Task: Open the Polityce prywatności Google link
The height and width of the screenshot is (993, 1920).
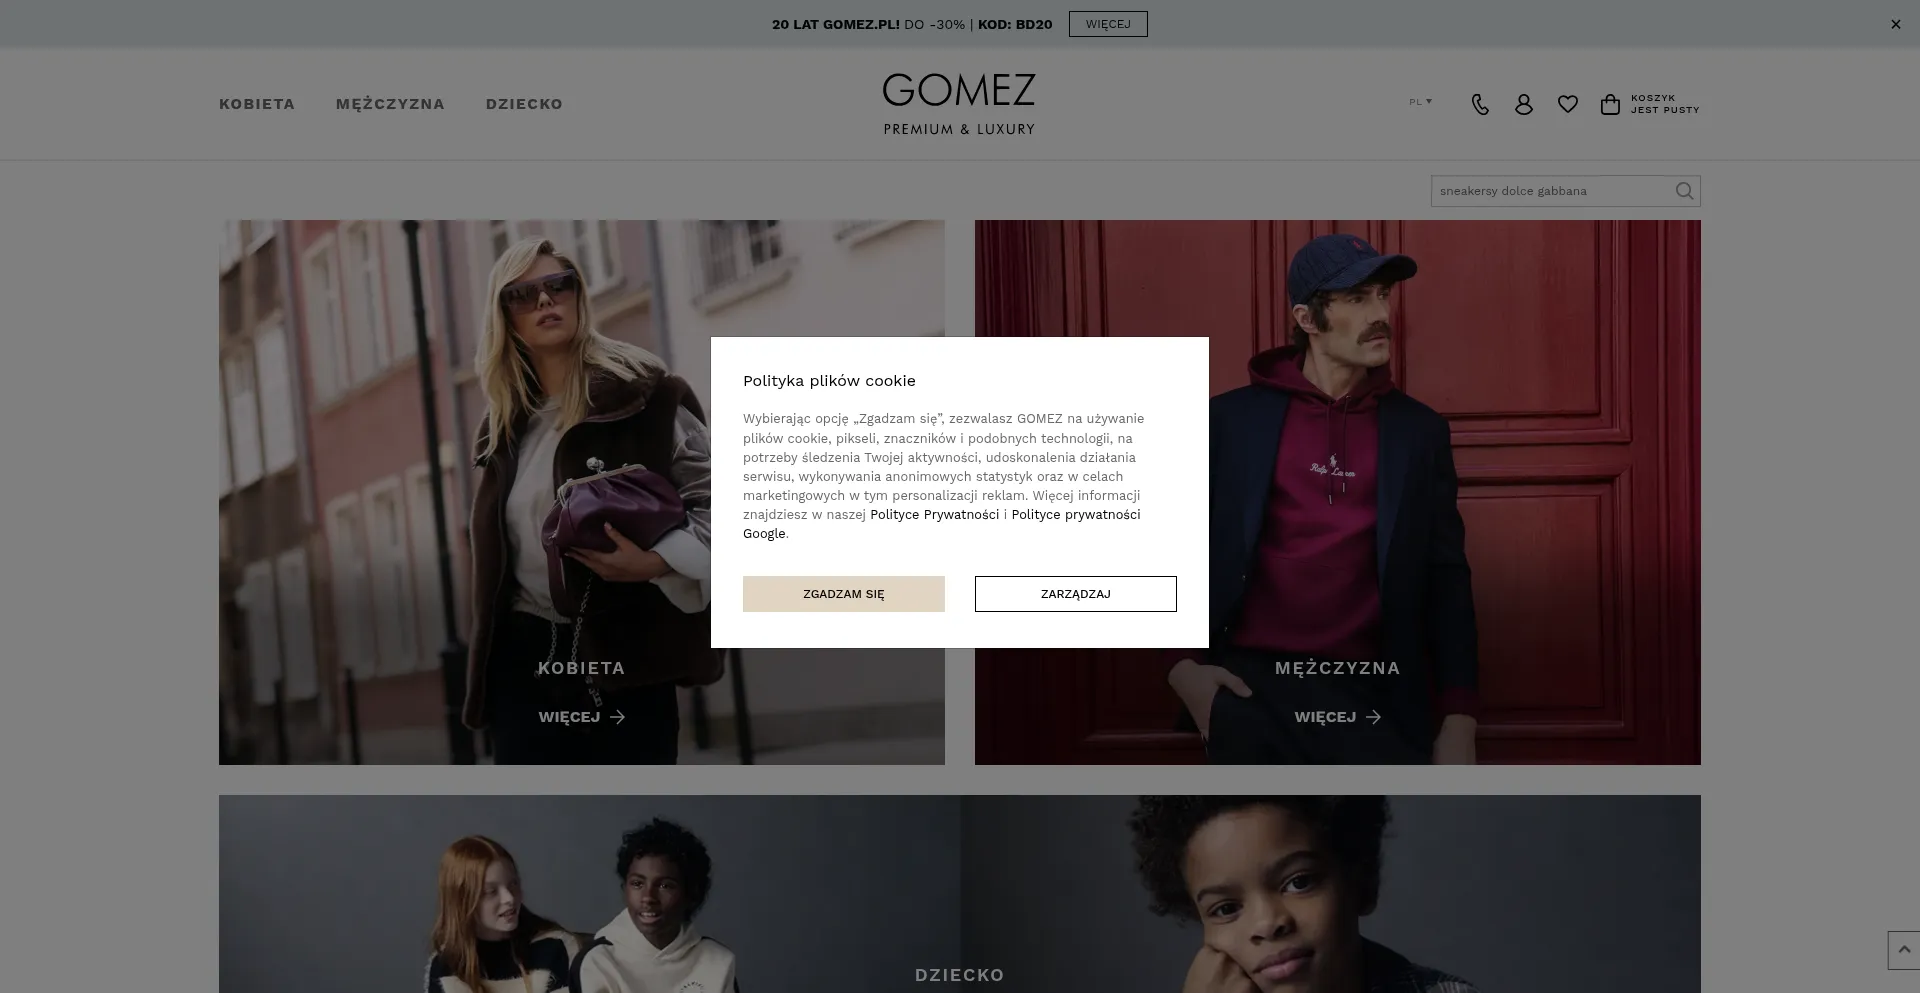Action: point(942,524)
